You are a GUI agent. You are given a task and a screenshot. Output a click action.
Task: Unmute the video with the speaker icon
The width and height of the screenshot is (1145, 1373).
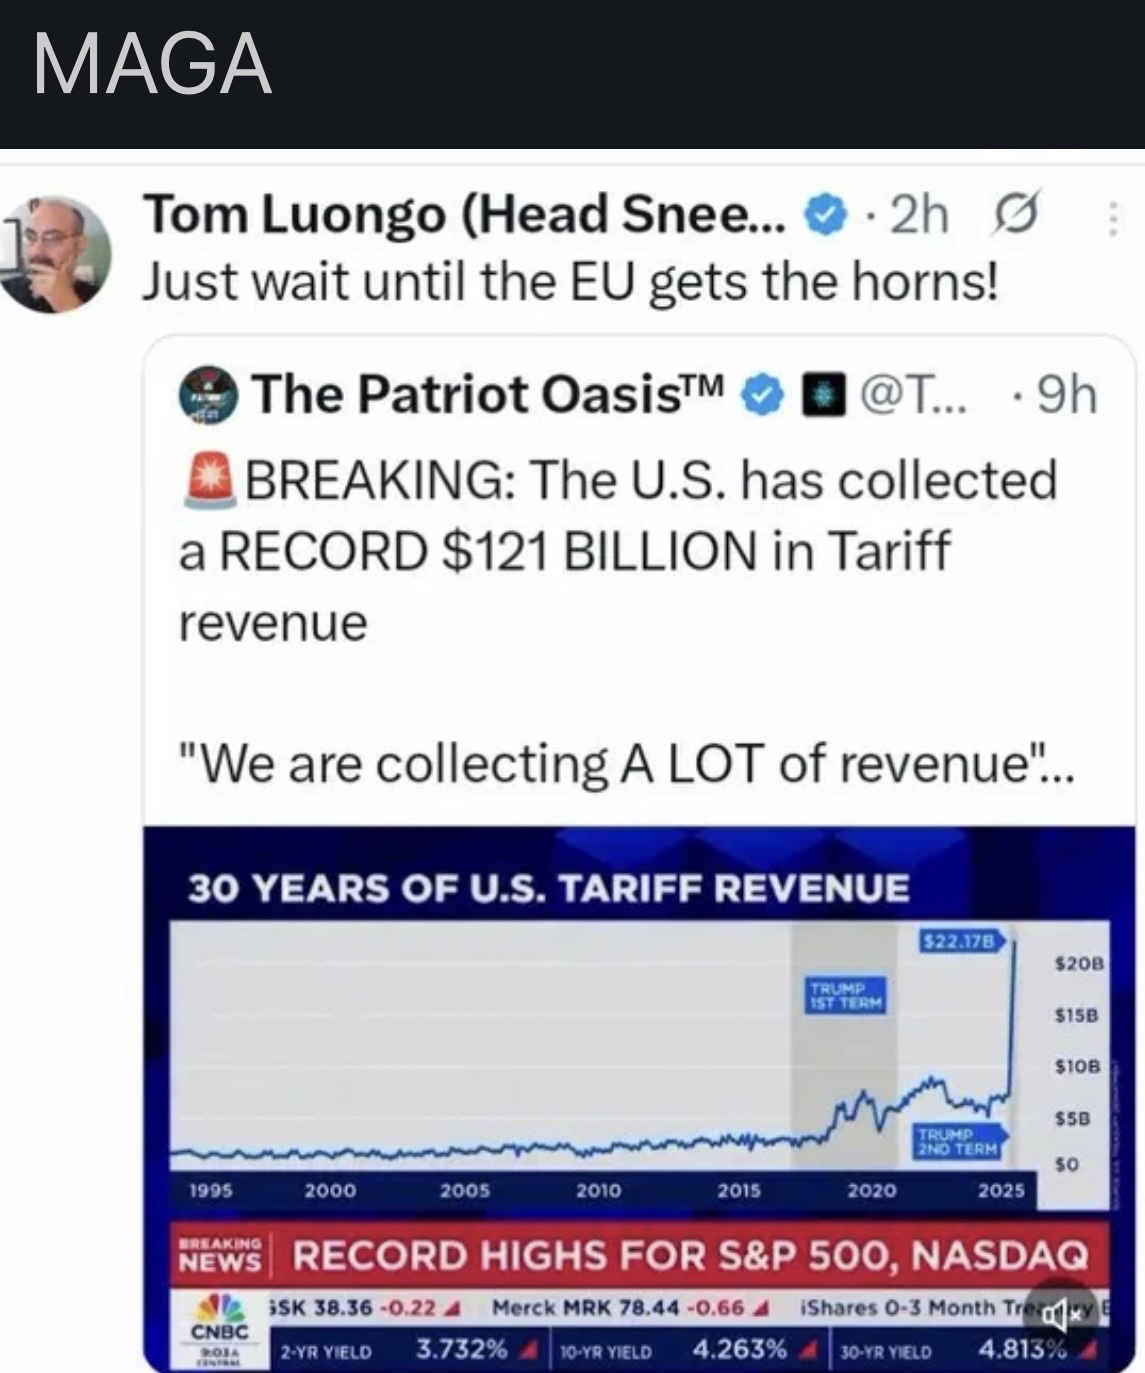tap(1062, 1316)
